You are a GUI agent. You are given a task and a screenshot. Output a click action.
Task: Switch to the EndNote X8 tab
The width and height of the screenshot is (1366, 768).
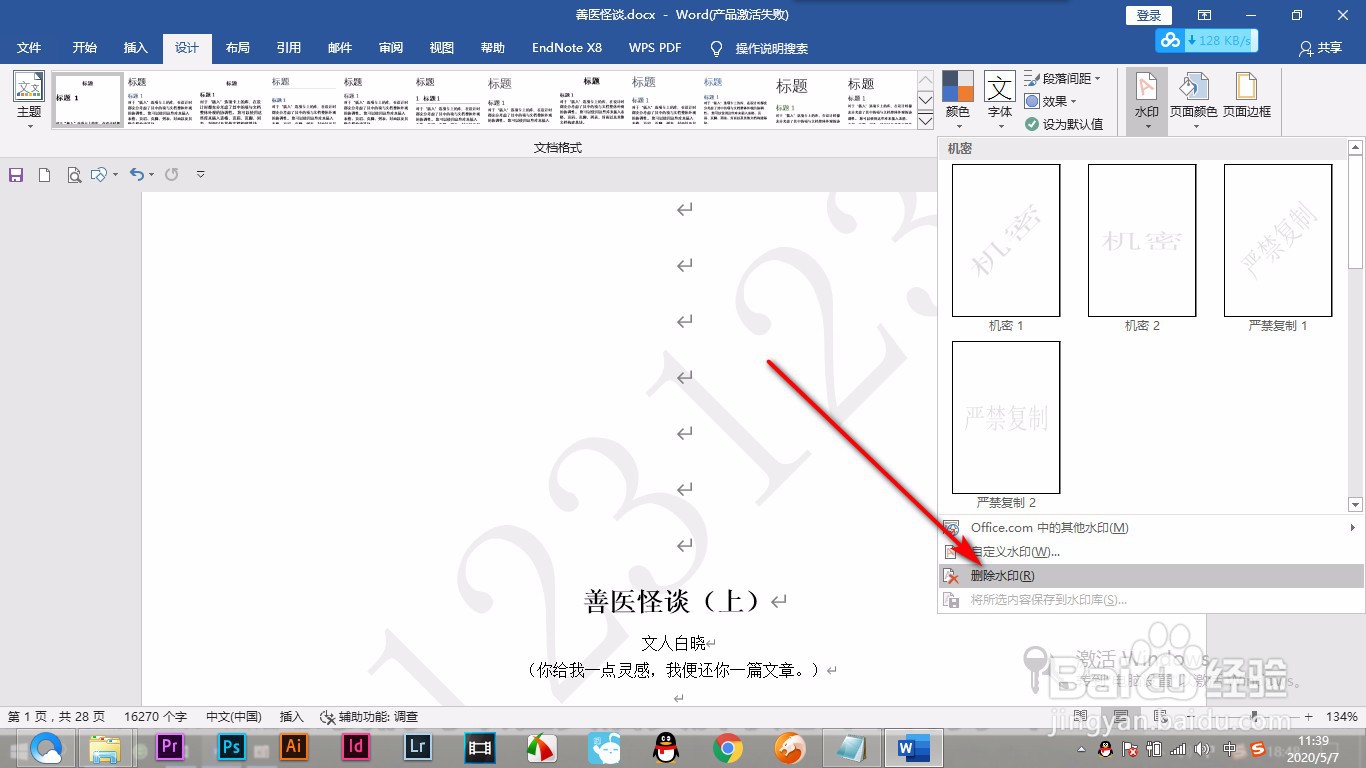[x=567, y=48]
